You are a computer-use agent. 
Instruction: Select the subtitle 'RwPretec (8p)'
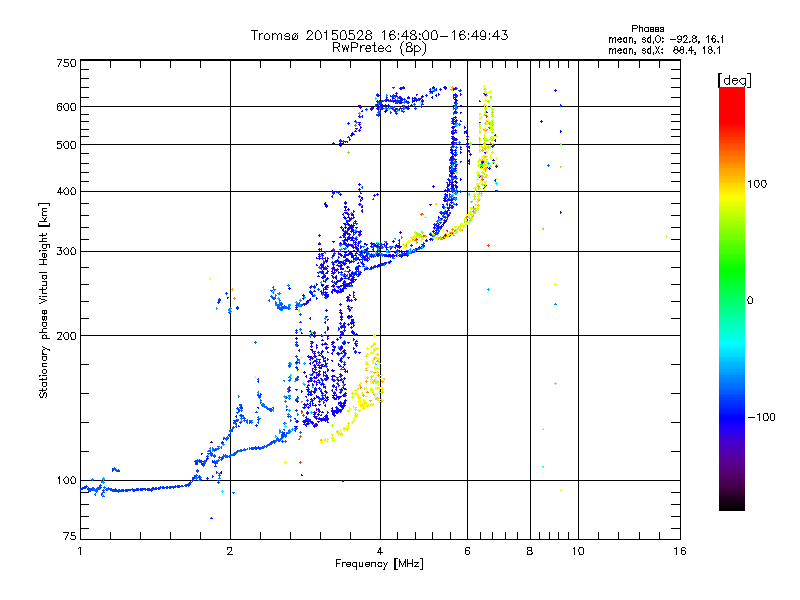coord(379,48)
